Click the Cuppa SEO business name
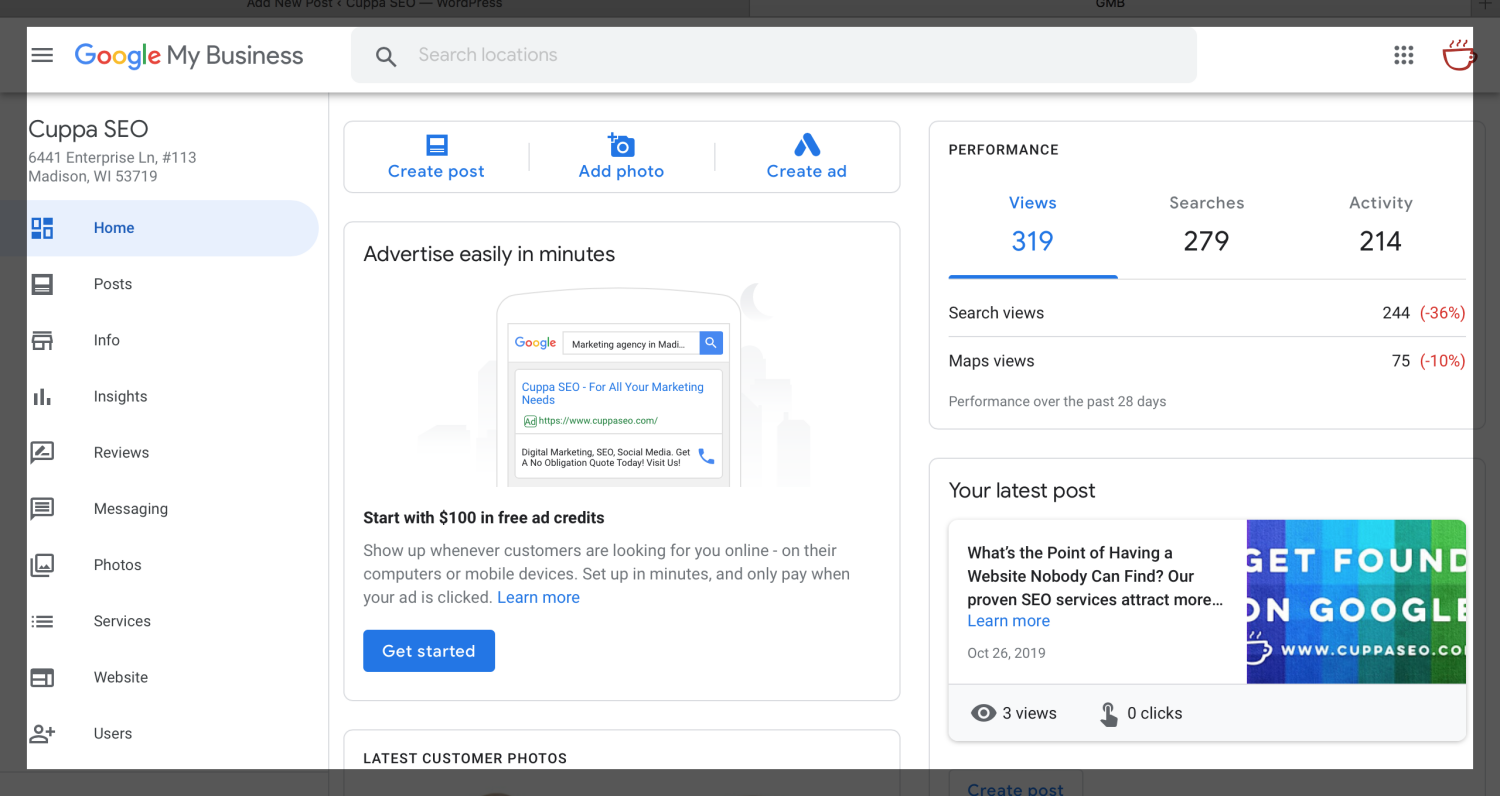 (88, 129)
